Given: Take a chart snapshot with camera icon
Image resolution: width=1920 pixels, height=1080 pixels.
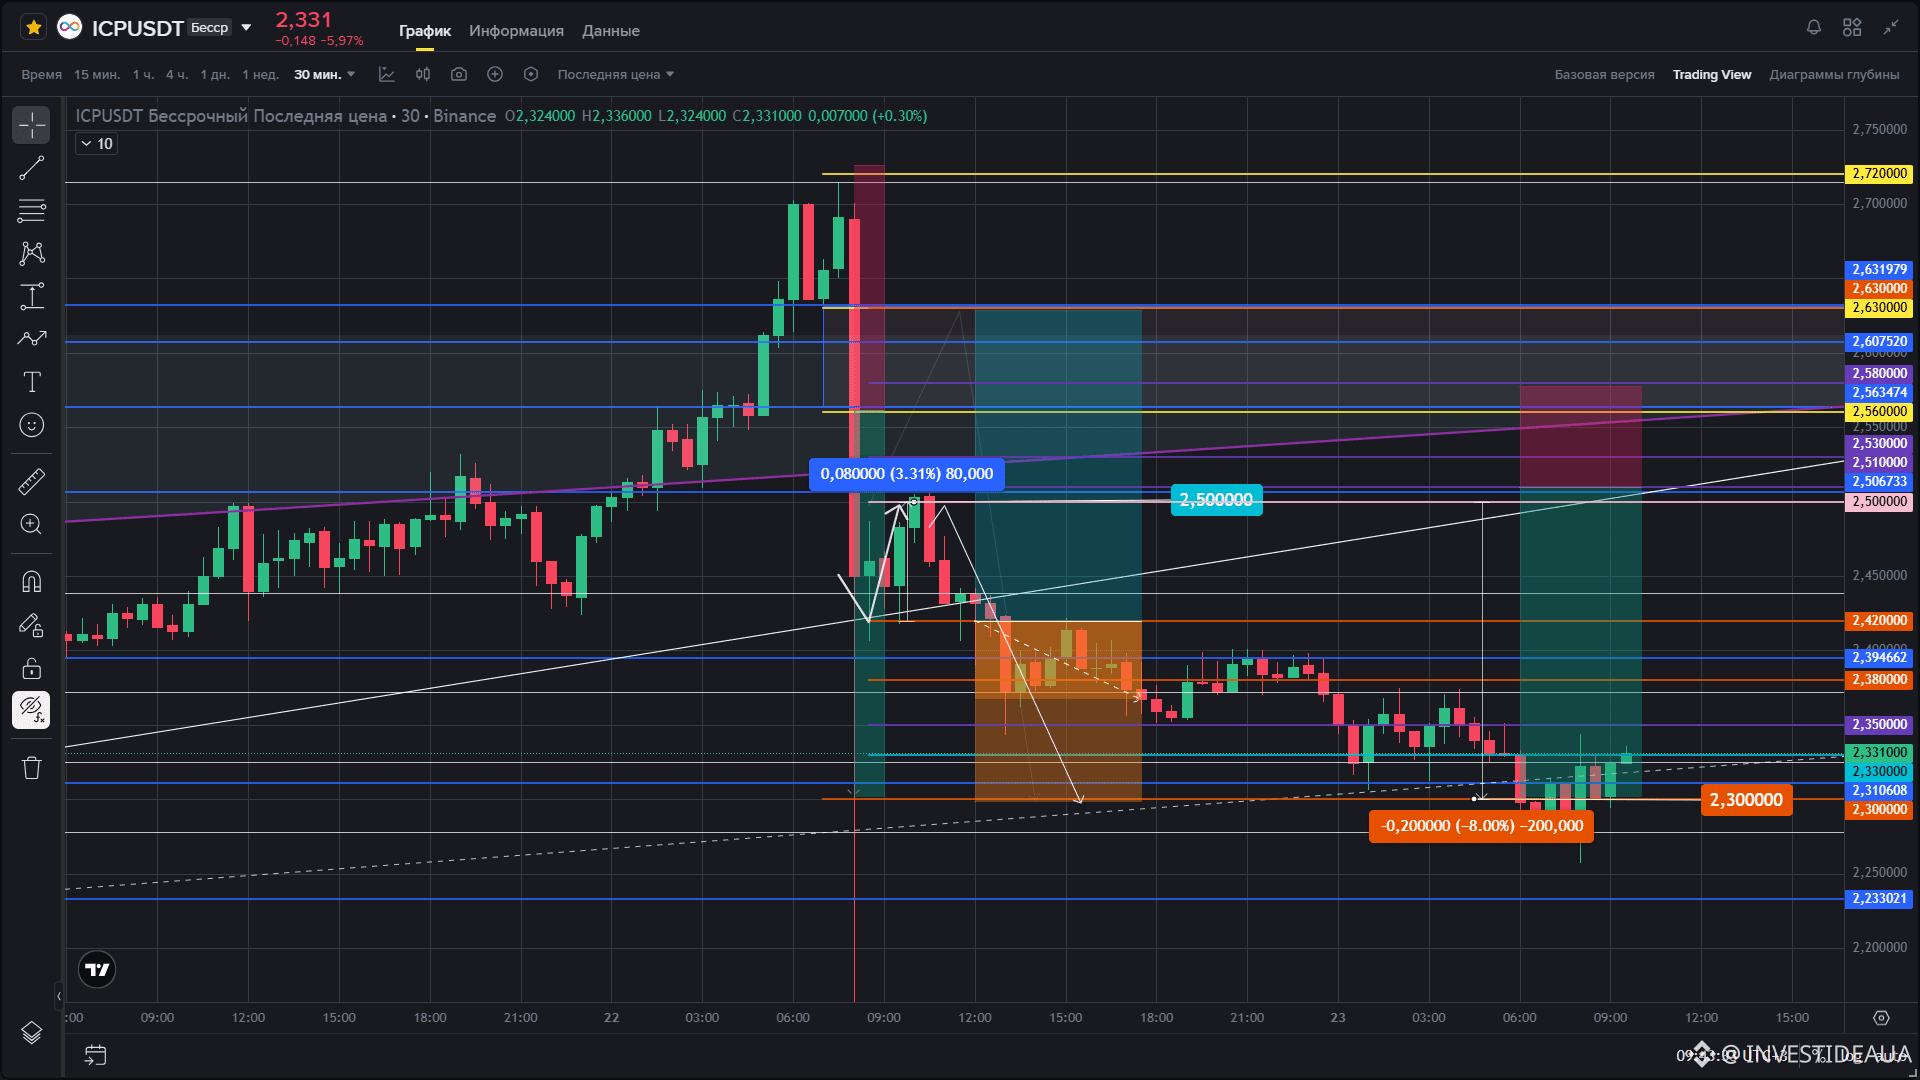Looking at the screenshot, I should (x=459, y=75).
